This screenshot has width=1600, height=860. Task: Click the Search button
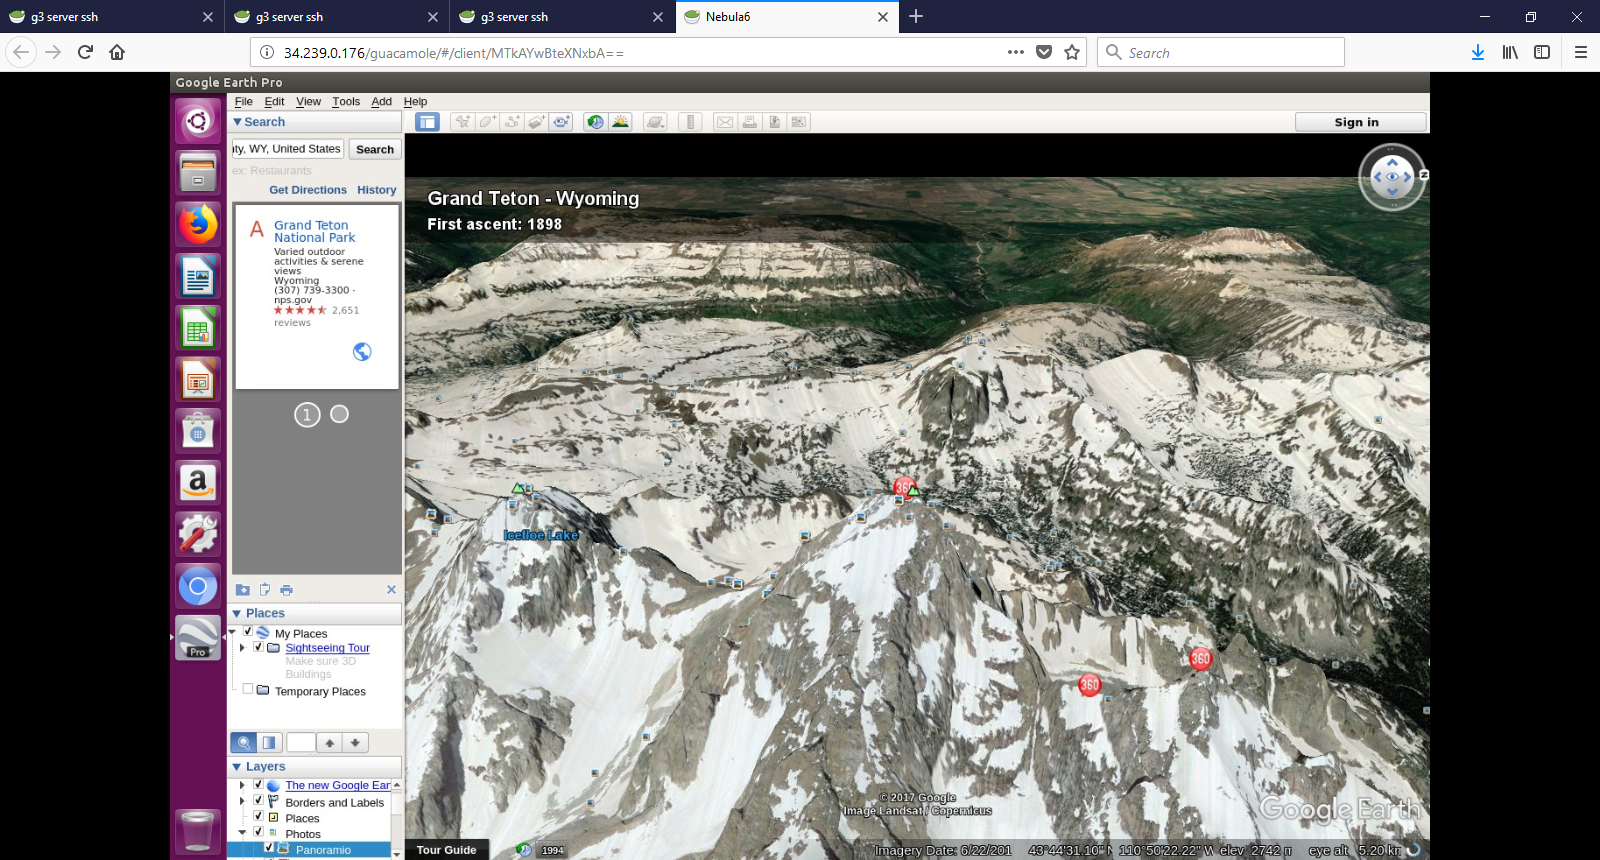(375, 149)
